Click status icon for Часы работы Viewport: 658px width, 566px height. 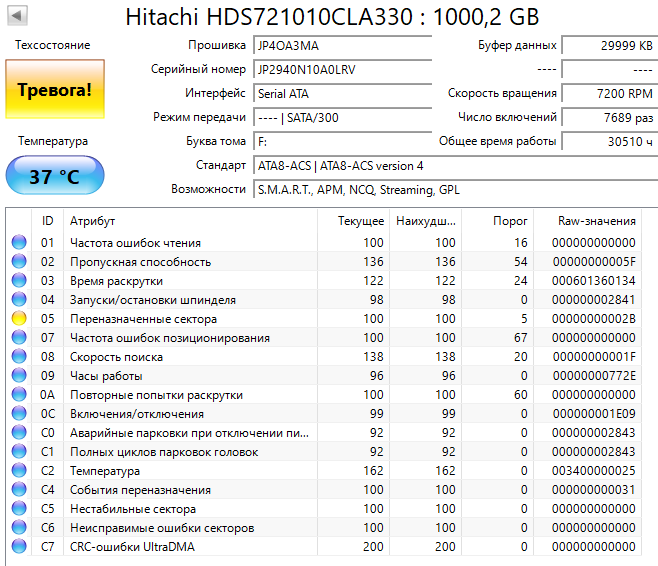click(x=19, y=375)
